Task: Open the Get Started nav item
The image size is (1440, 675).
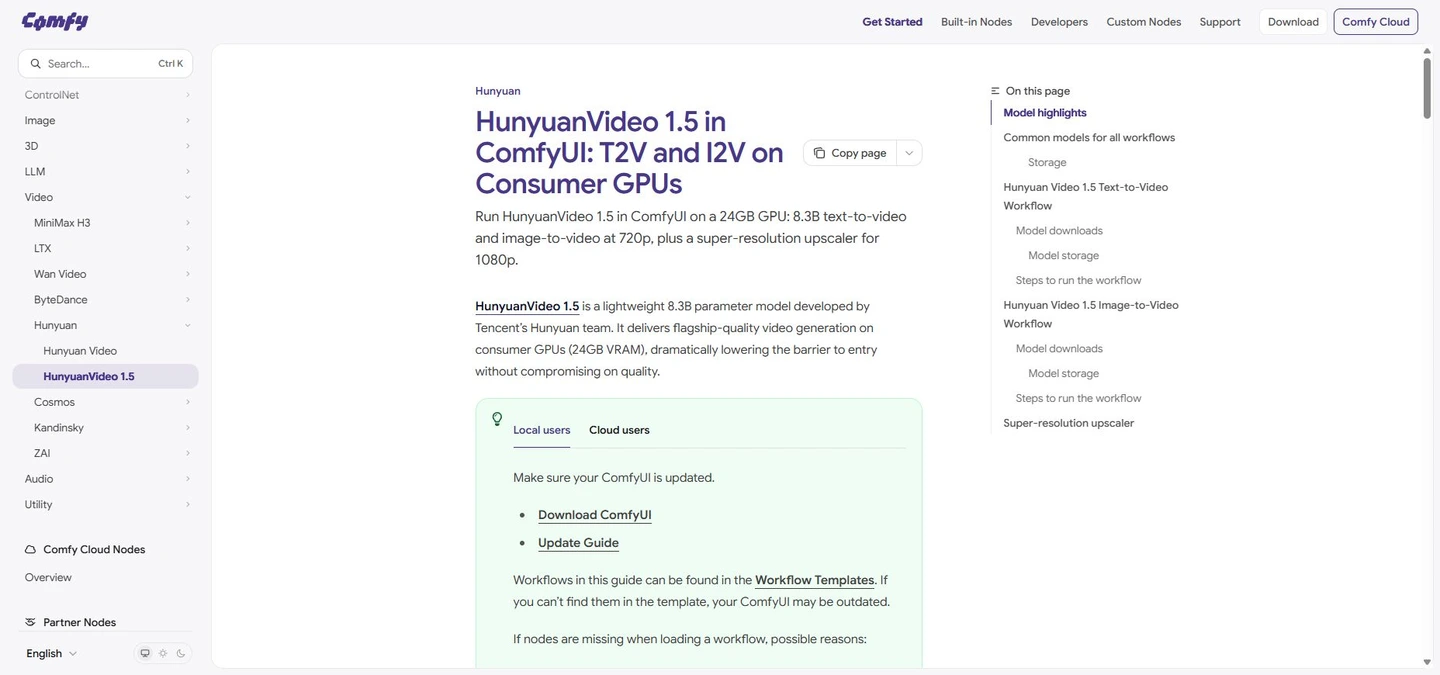Action: [x=892, y=22]
